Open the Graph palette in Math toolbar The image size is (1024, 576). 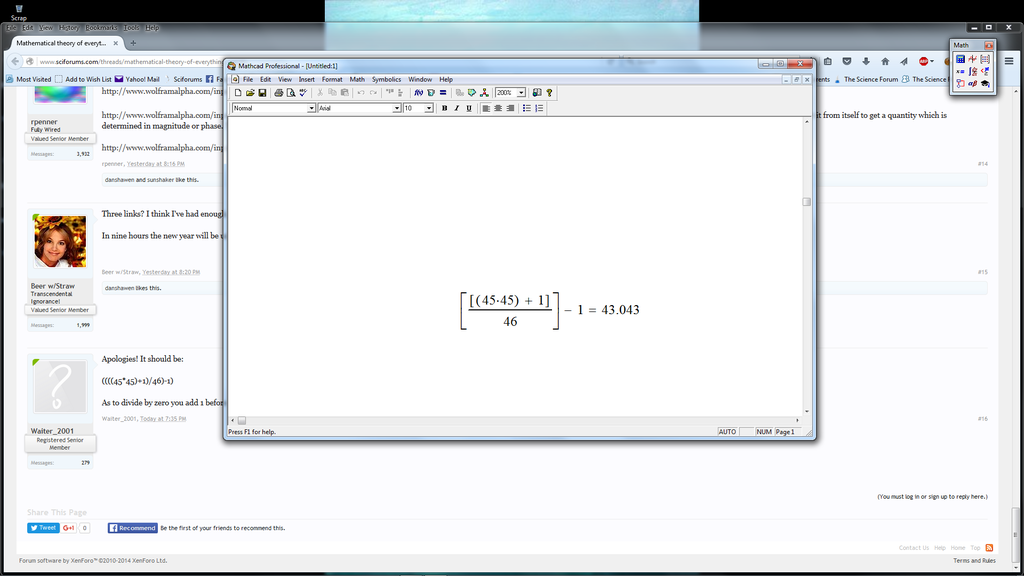coord(972,59)
